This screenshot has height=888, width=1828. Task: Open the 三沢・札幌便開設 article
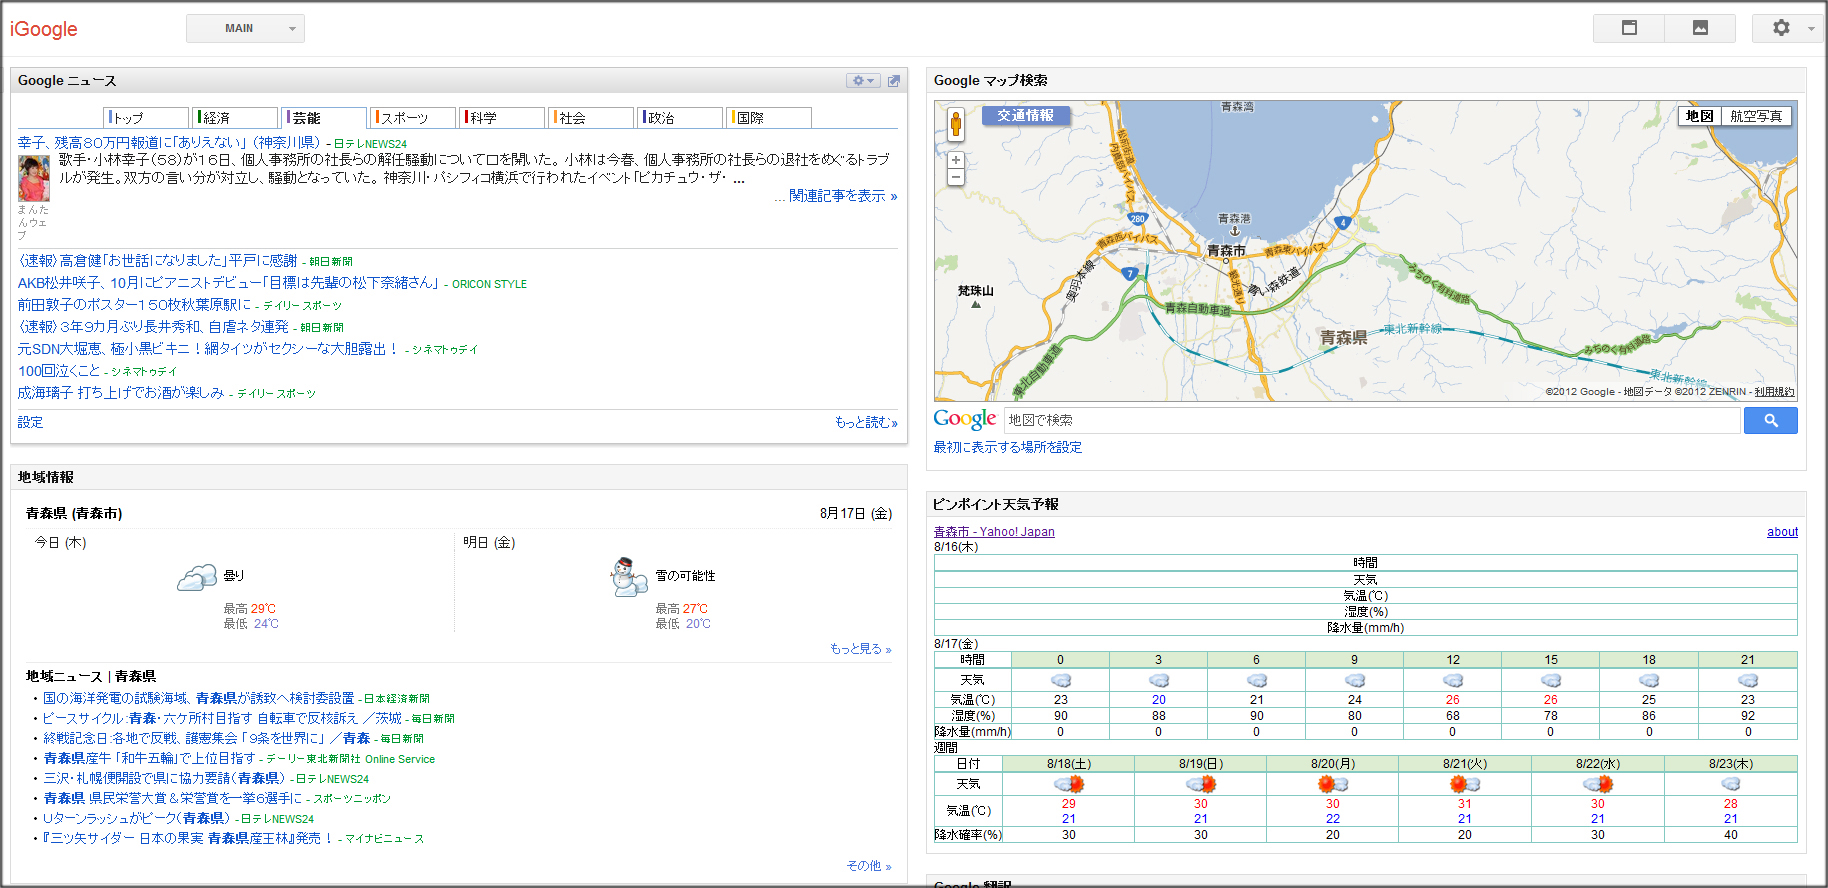click(164, 778)
